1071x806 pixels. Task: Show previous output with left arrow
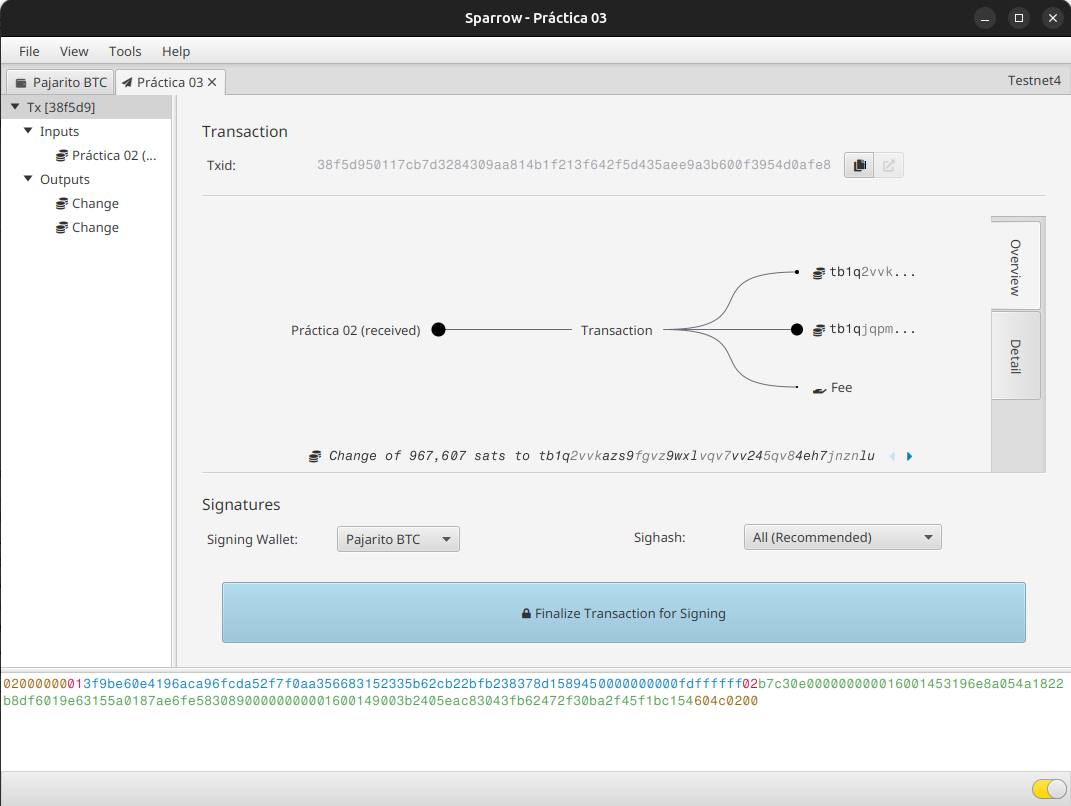tap(892, 456)
